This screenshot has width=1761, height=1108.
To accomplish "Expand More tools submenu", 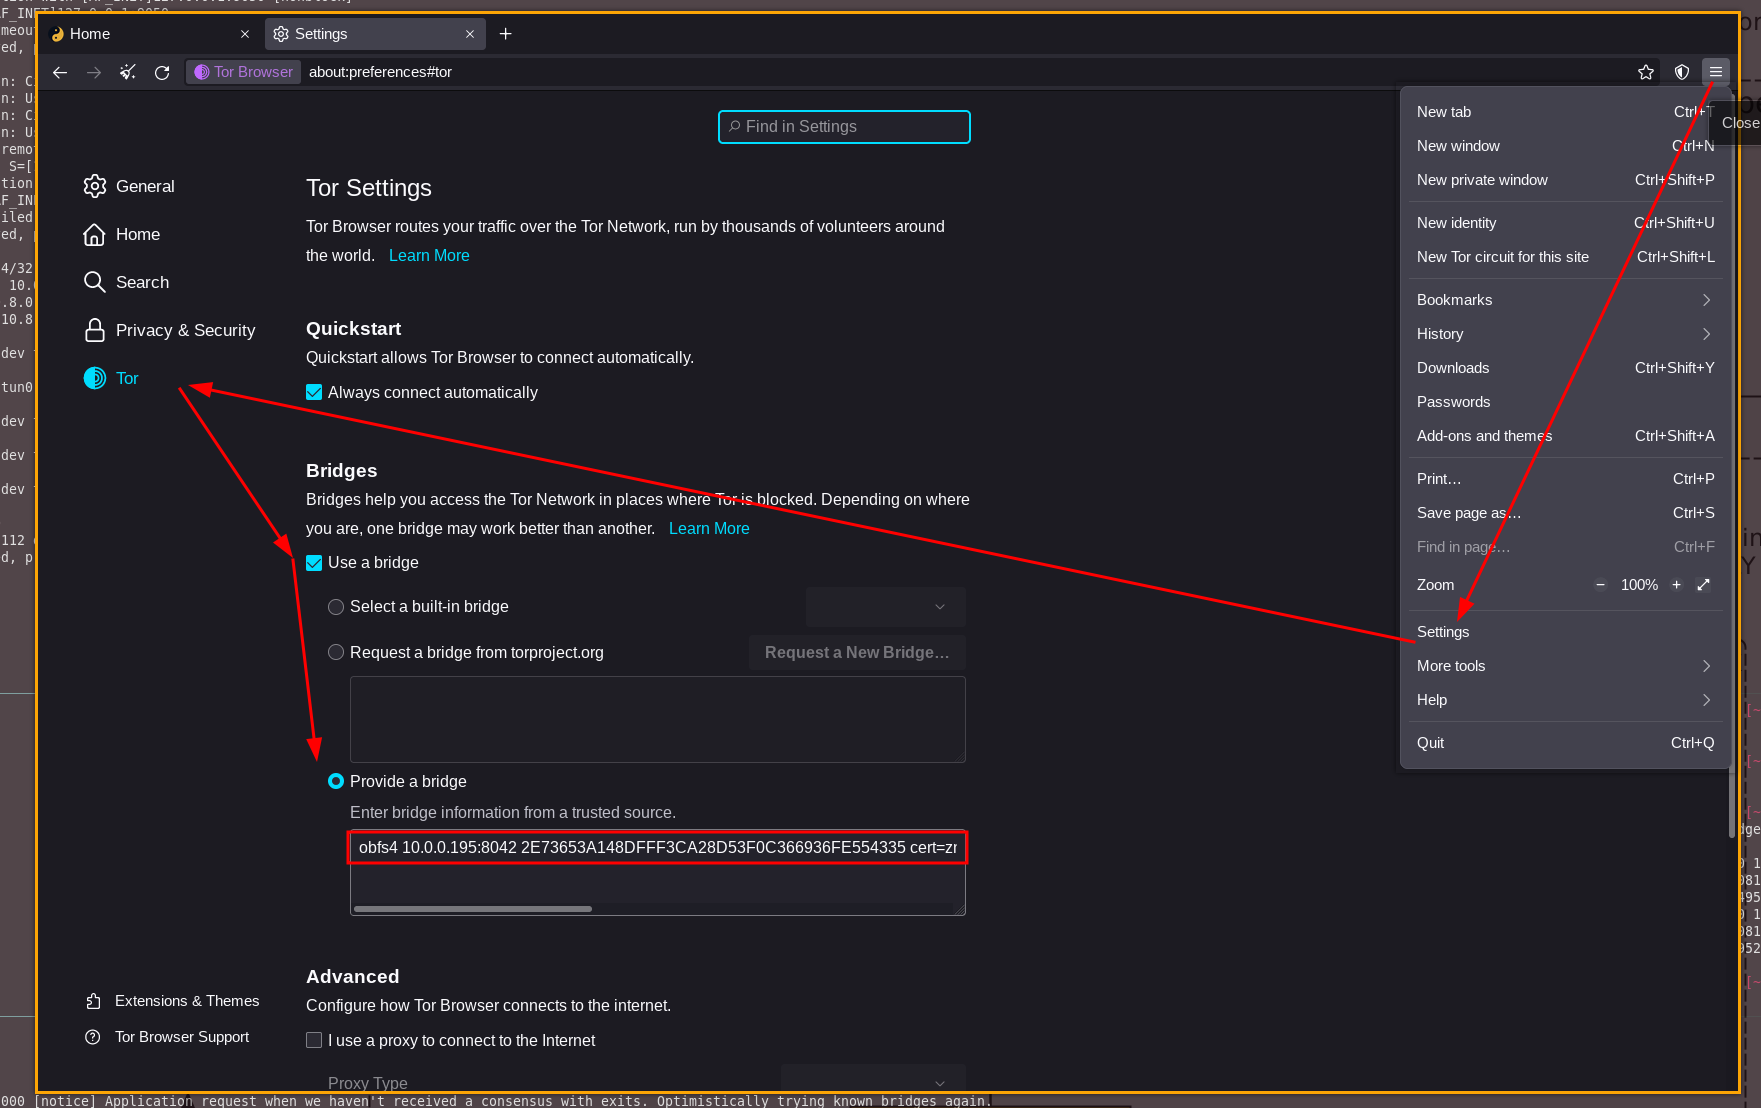I will [x=1565, y=666].
